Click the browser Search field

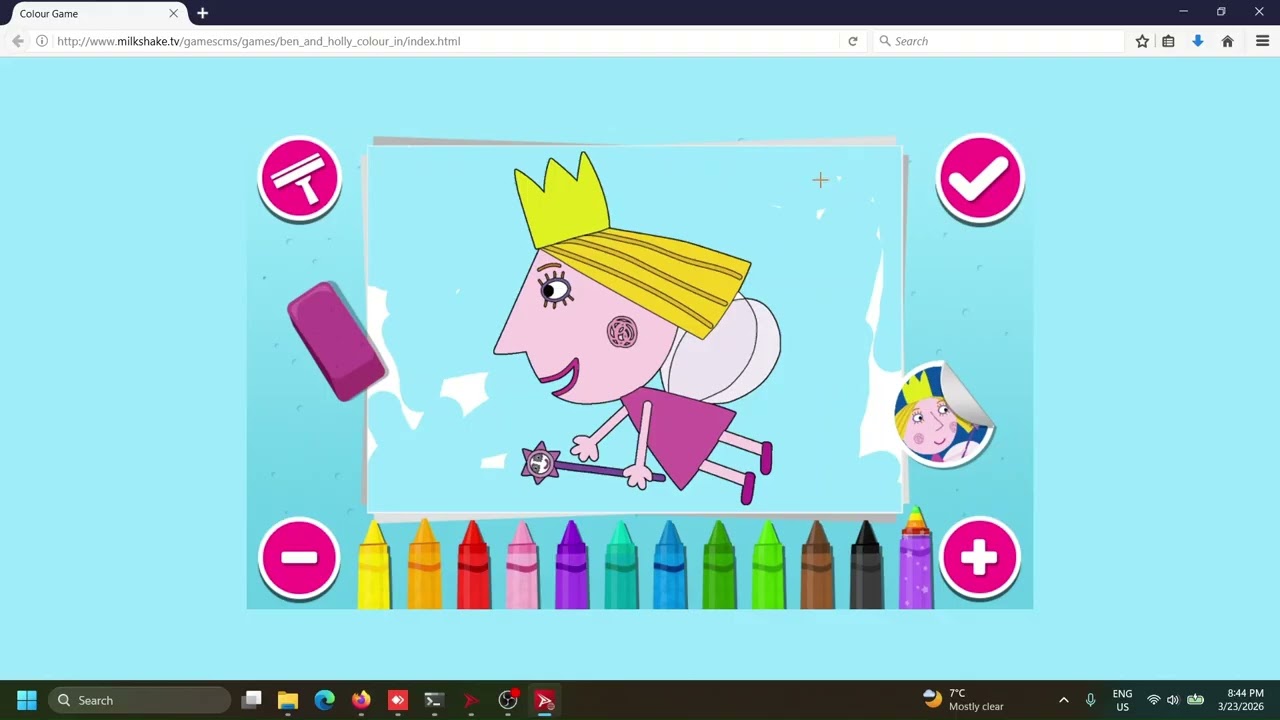point(998,41)
